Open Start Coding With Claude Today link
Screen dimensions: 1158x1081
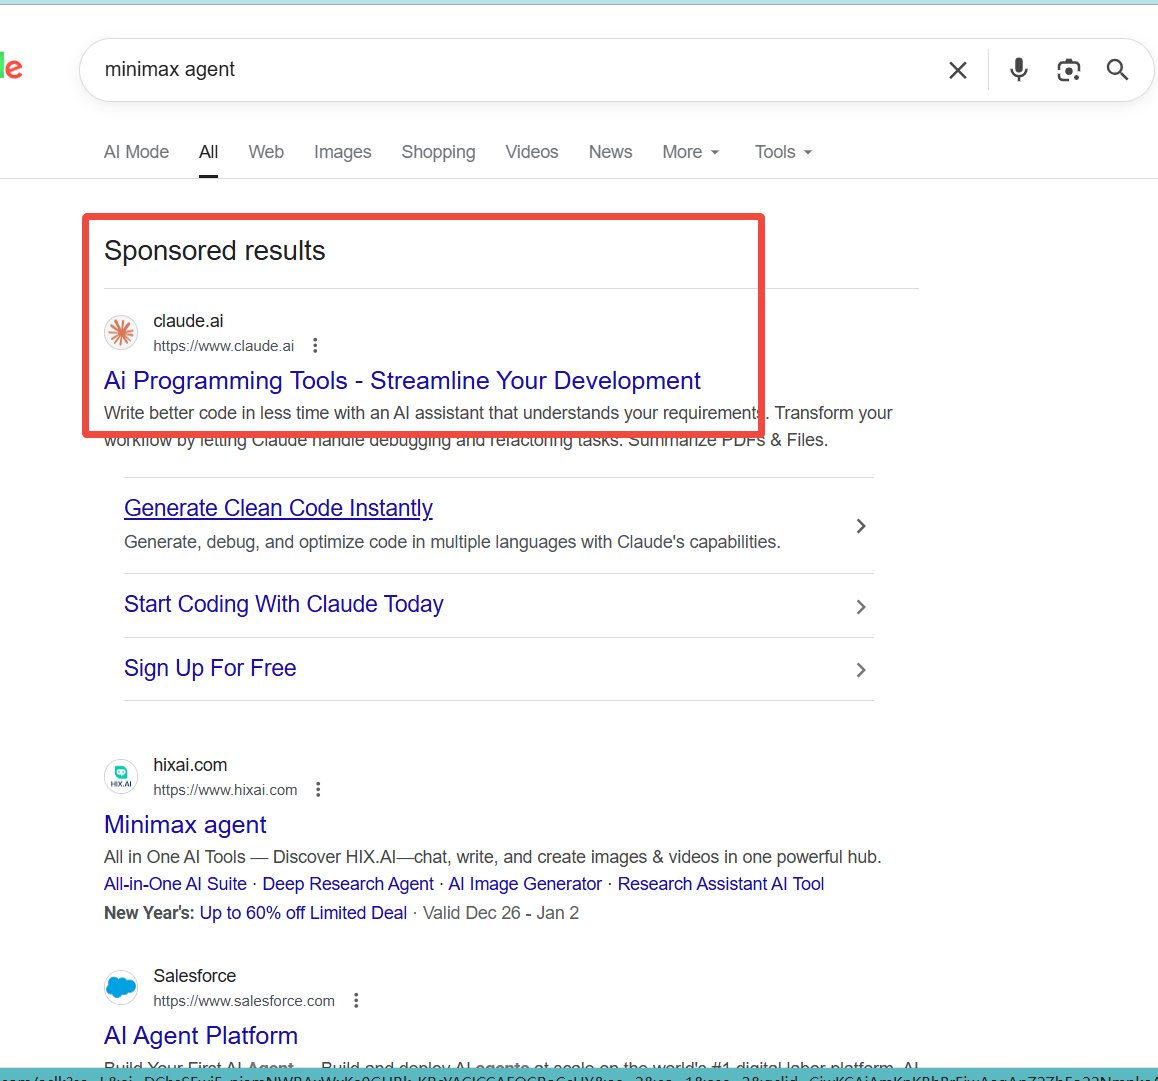click(x=284, y=604)
